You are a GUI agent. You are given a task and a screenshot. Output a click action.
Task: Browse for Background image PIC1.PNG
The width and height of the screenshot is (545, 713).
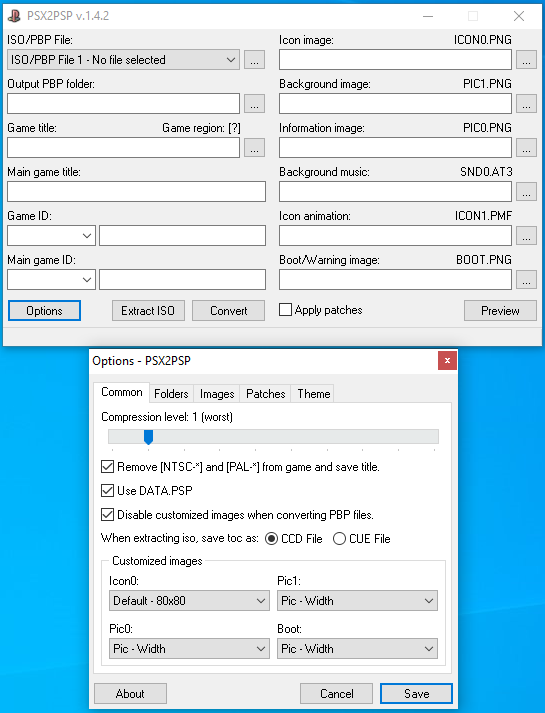coord(526,104)
